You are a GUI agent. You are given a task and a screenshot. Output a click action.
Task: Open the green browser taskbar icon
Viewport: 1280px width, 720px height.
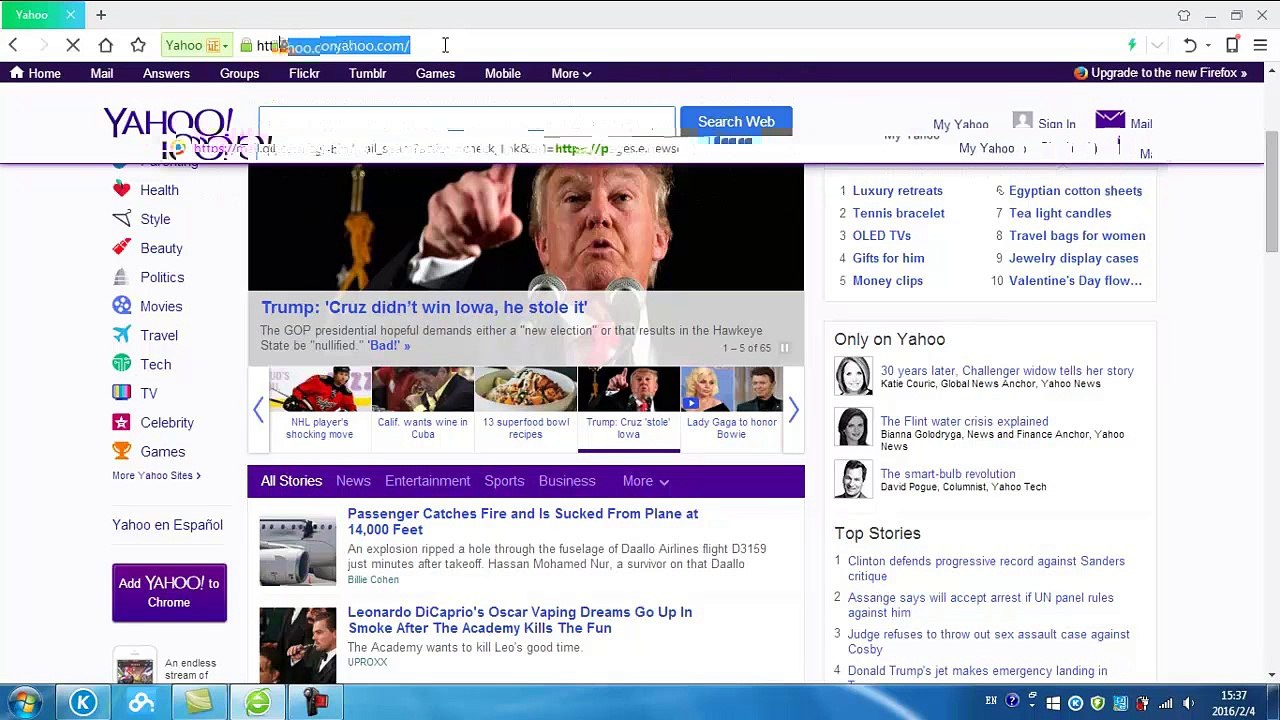pos(258,703)
